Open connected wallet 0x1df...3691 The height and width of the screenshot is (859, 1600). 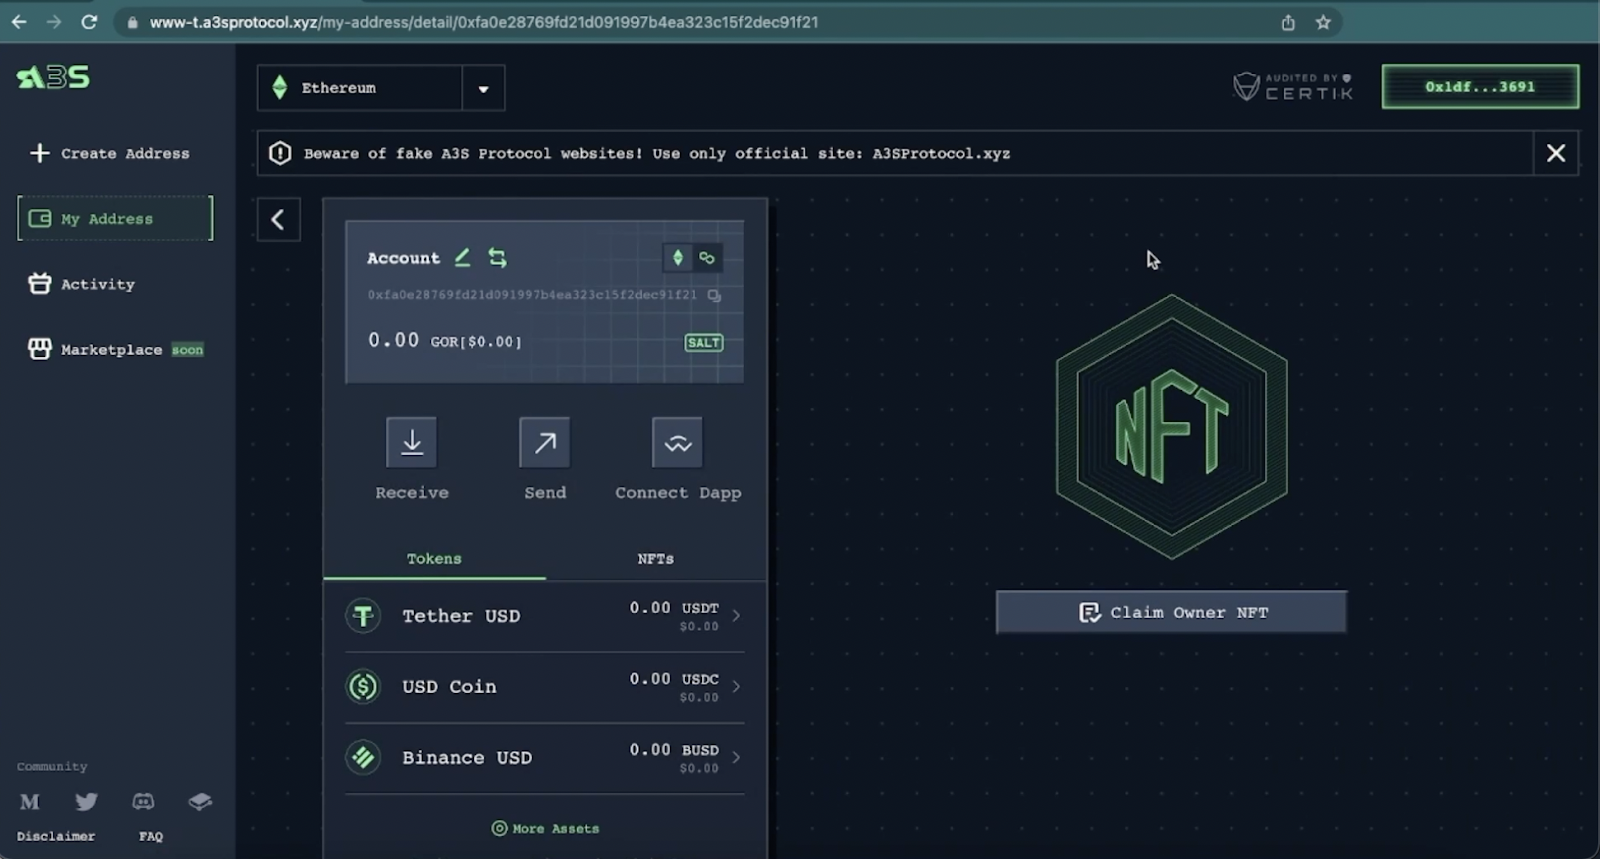[1480, 87]
